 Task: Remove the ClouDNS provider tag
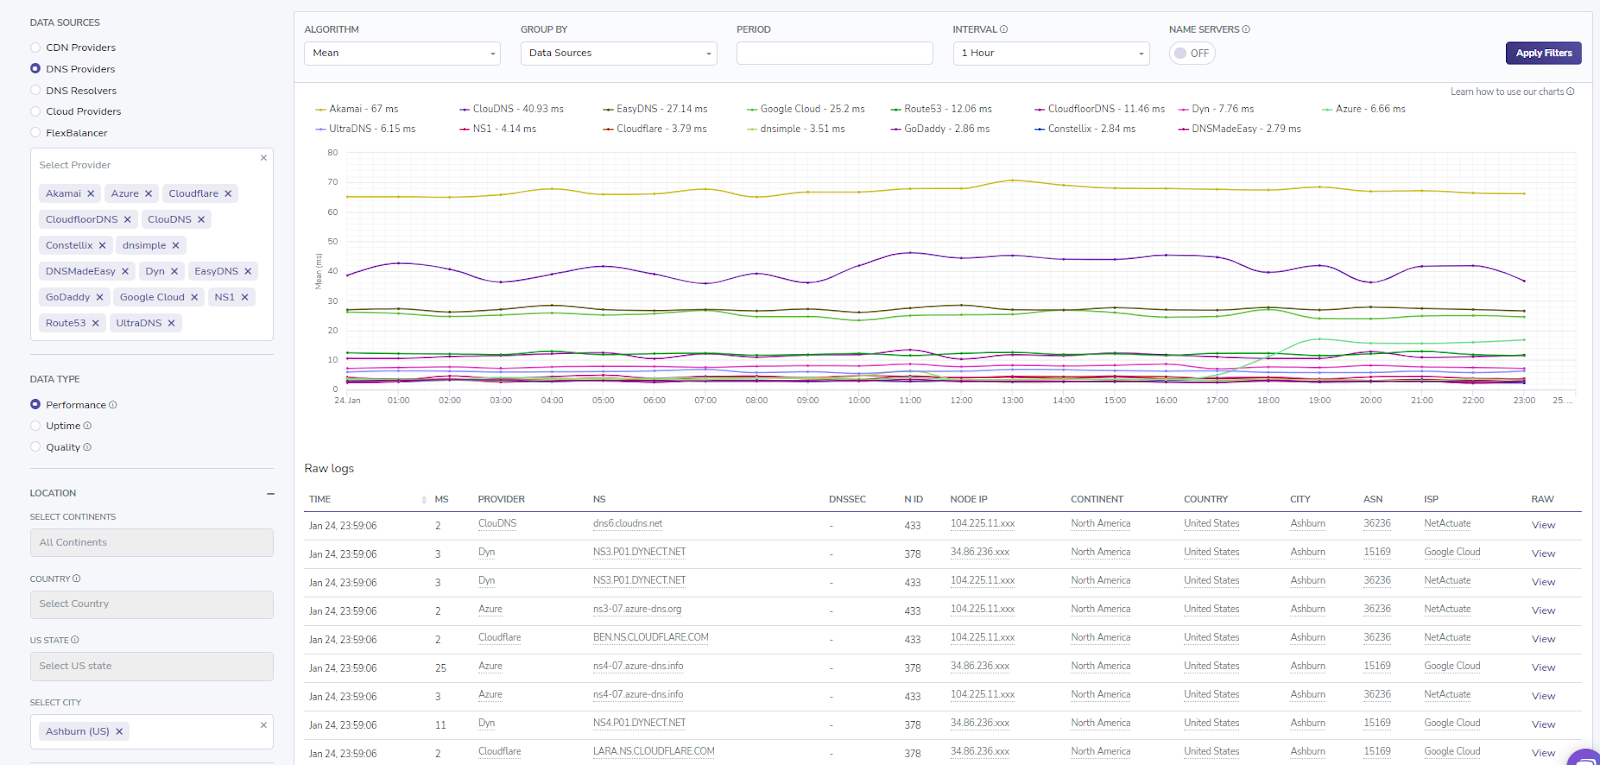click(x=201, y=220)
